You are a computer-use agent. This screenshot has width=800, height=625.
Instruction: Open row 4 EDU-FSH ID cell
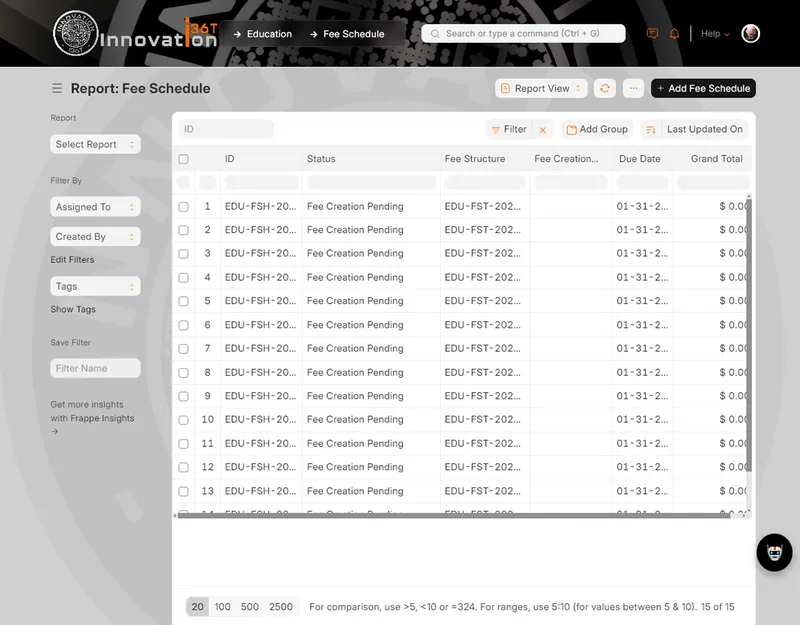point(260,278)
